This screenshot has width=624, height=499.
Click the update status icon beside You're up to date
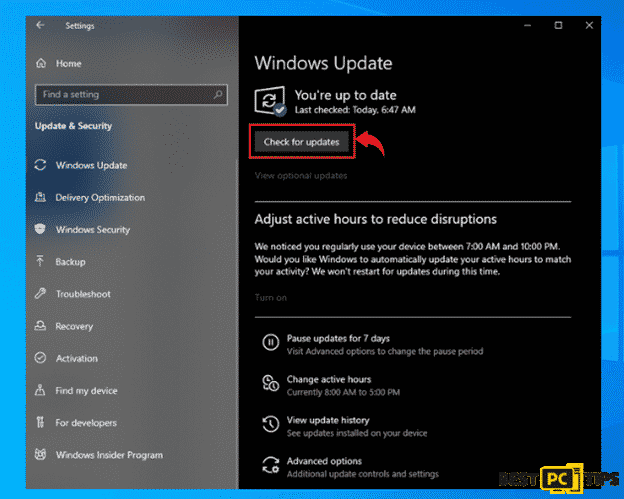click(x=270, y=101)
